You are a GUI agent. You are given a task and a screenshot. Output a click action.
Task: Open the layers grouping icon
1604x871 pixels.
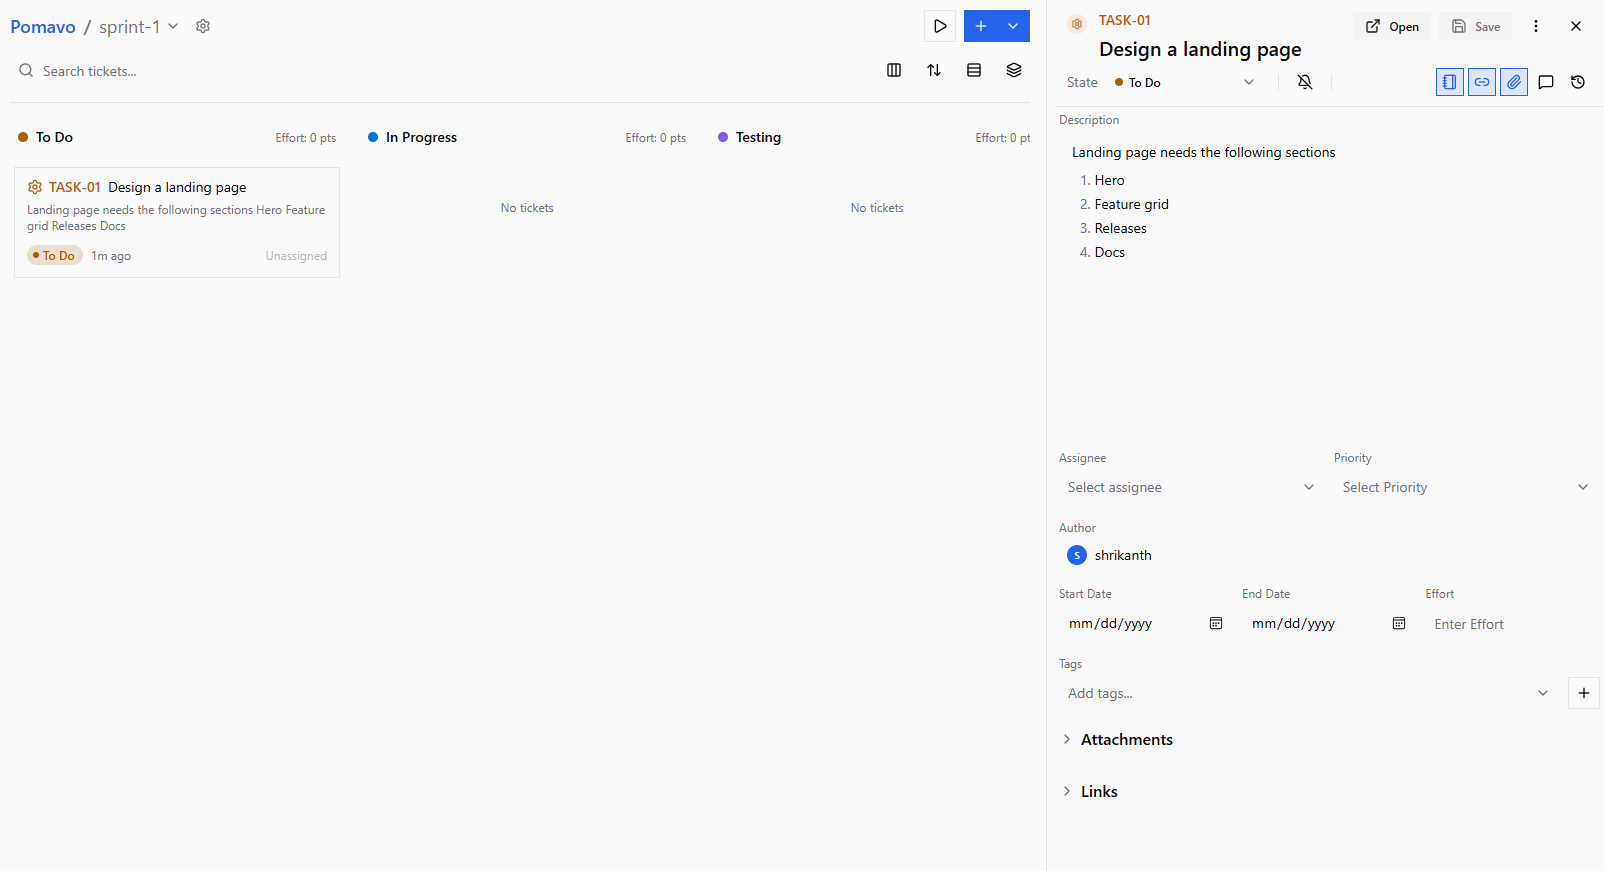[1014, 70]
